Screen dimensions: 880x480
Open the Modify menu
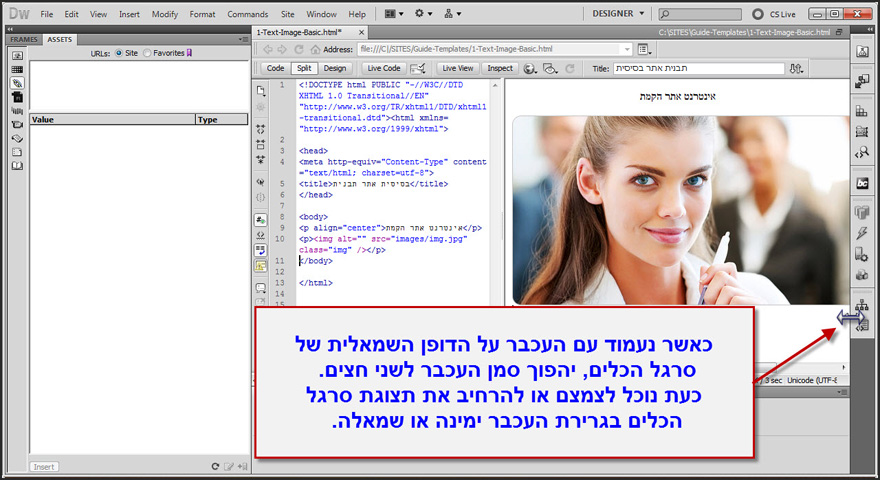[164, 14]
